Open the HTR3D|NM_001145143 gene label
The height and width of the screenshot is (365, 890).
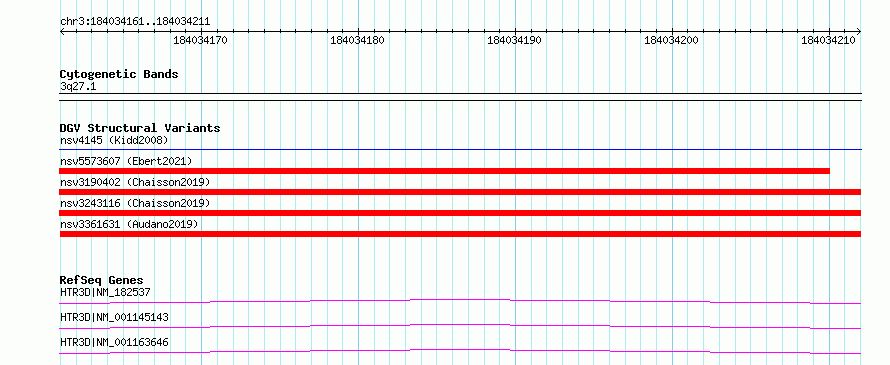(114, 317)
